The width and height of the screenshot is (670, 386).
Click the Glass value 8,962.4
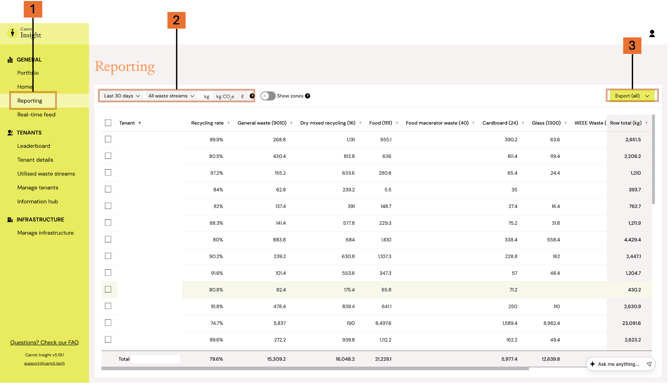tap(552, 323)
